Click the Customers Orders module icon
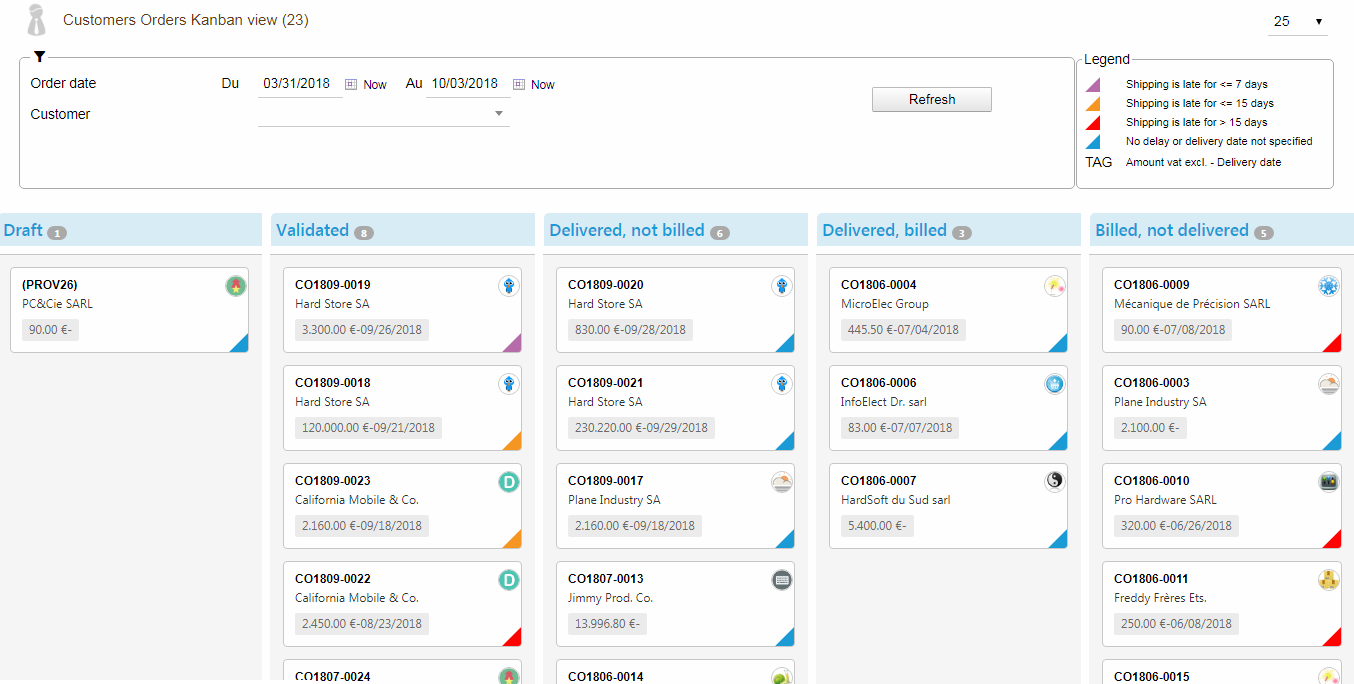The width and height of the screenshot is (1354, 684). [37, 21]
